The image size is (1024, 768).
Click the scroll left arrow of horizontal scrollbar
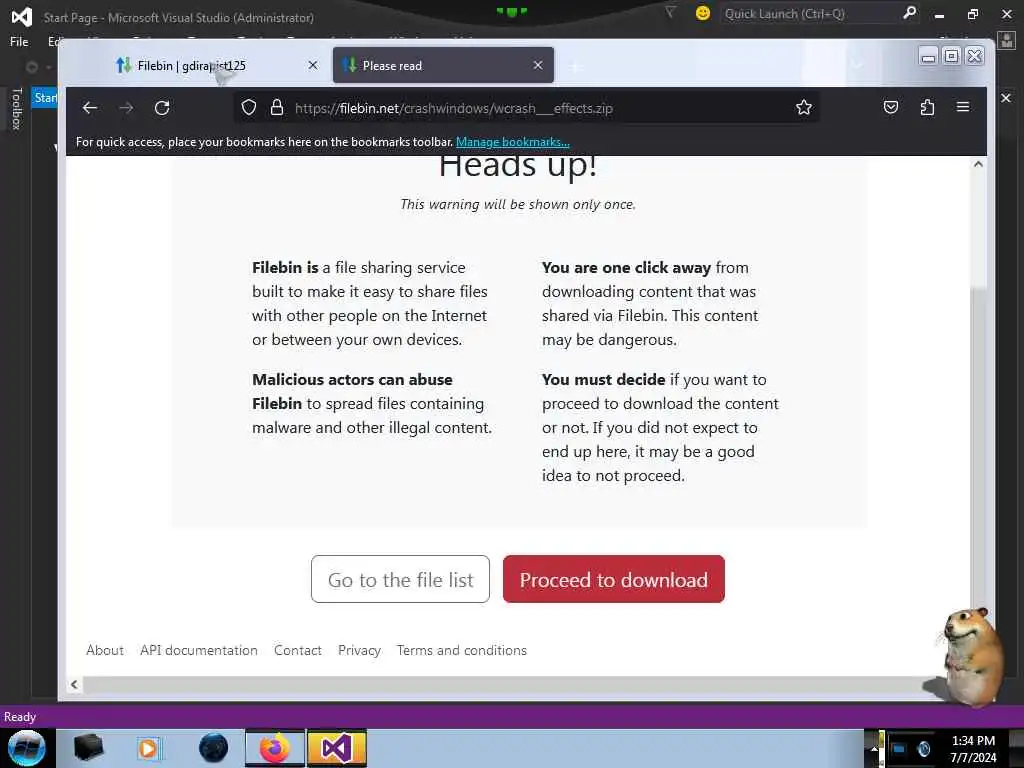point(74,684)
